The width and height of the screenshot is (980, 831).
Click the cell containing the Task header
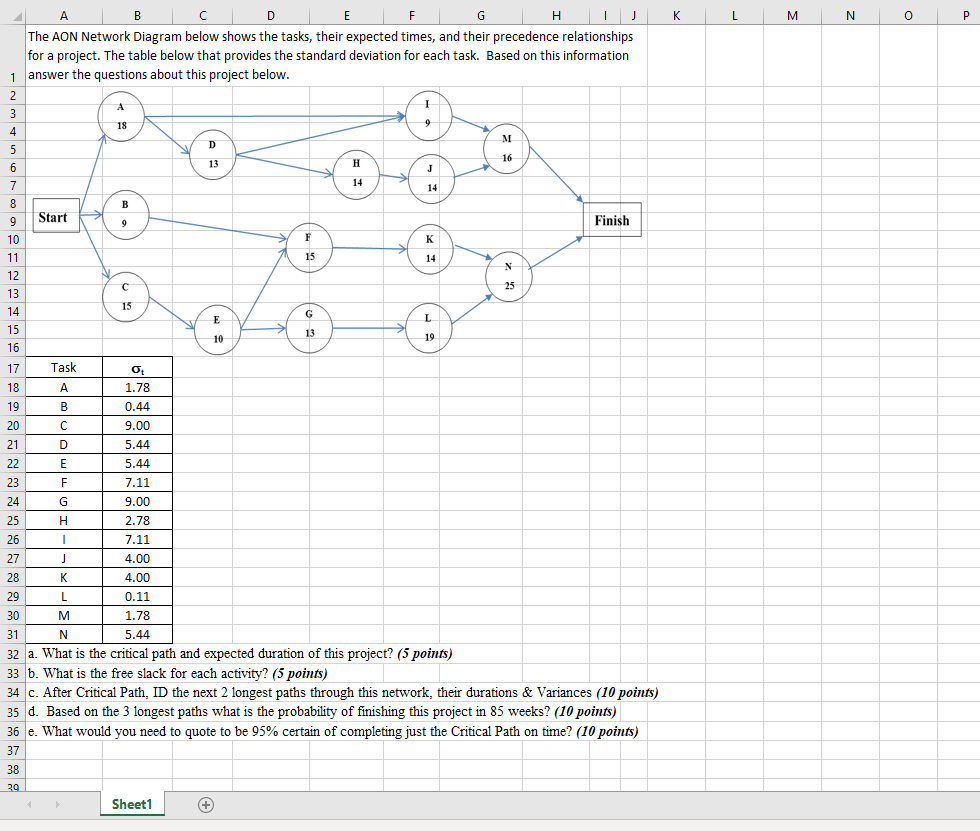click(64, 367)
